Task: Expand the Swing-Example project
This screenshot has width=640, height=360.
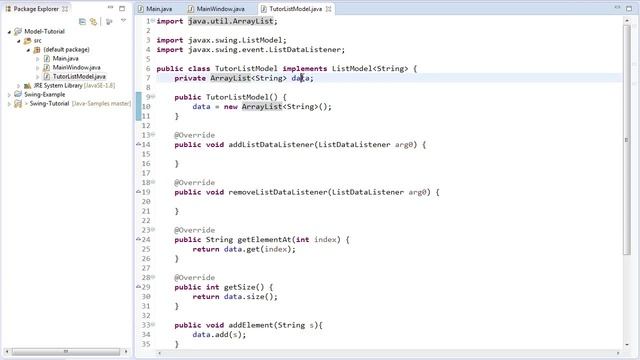Action: click(9, 95)
